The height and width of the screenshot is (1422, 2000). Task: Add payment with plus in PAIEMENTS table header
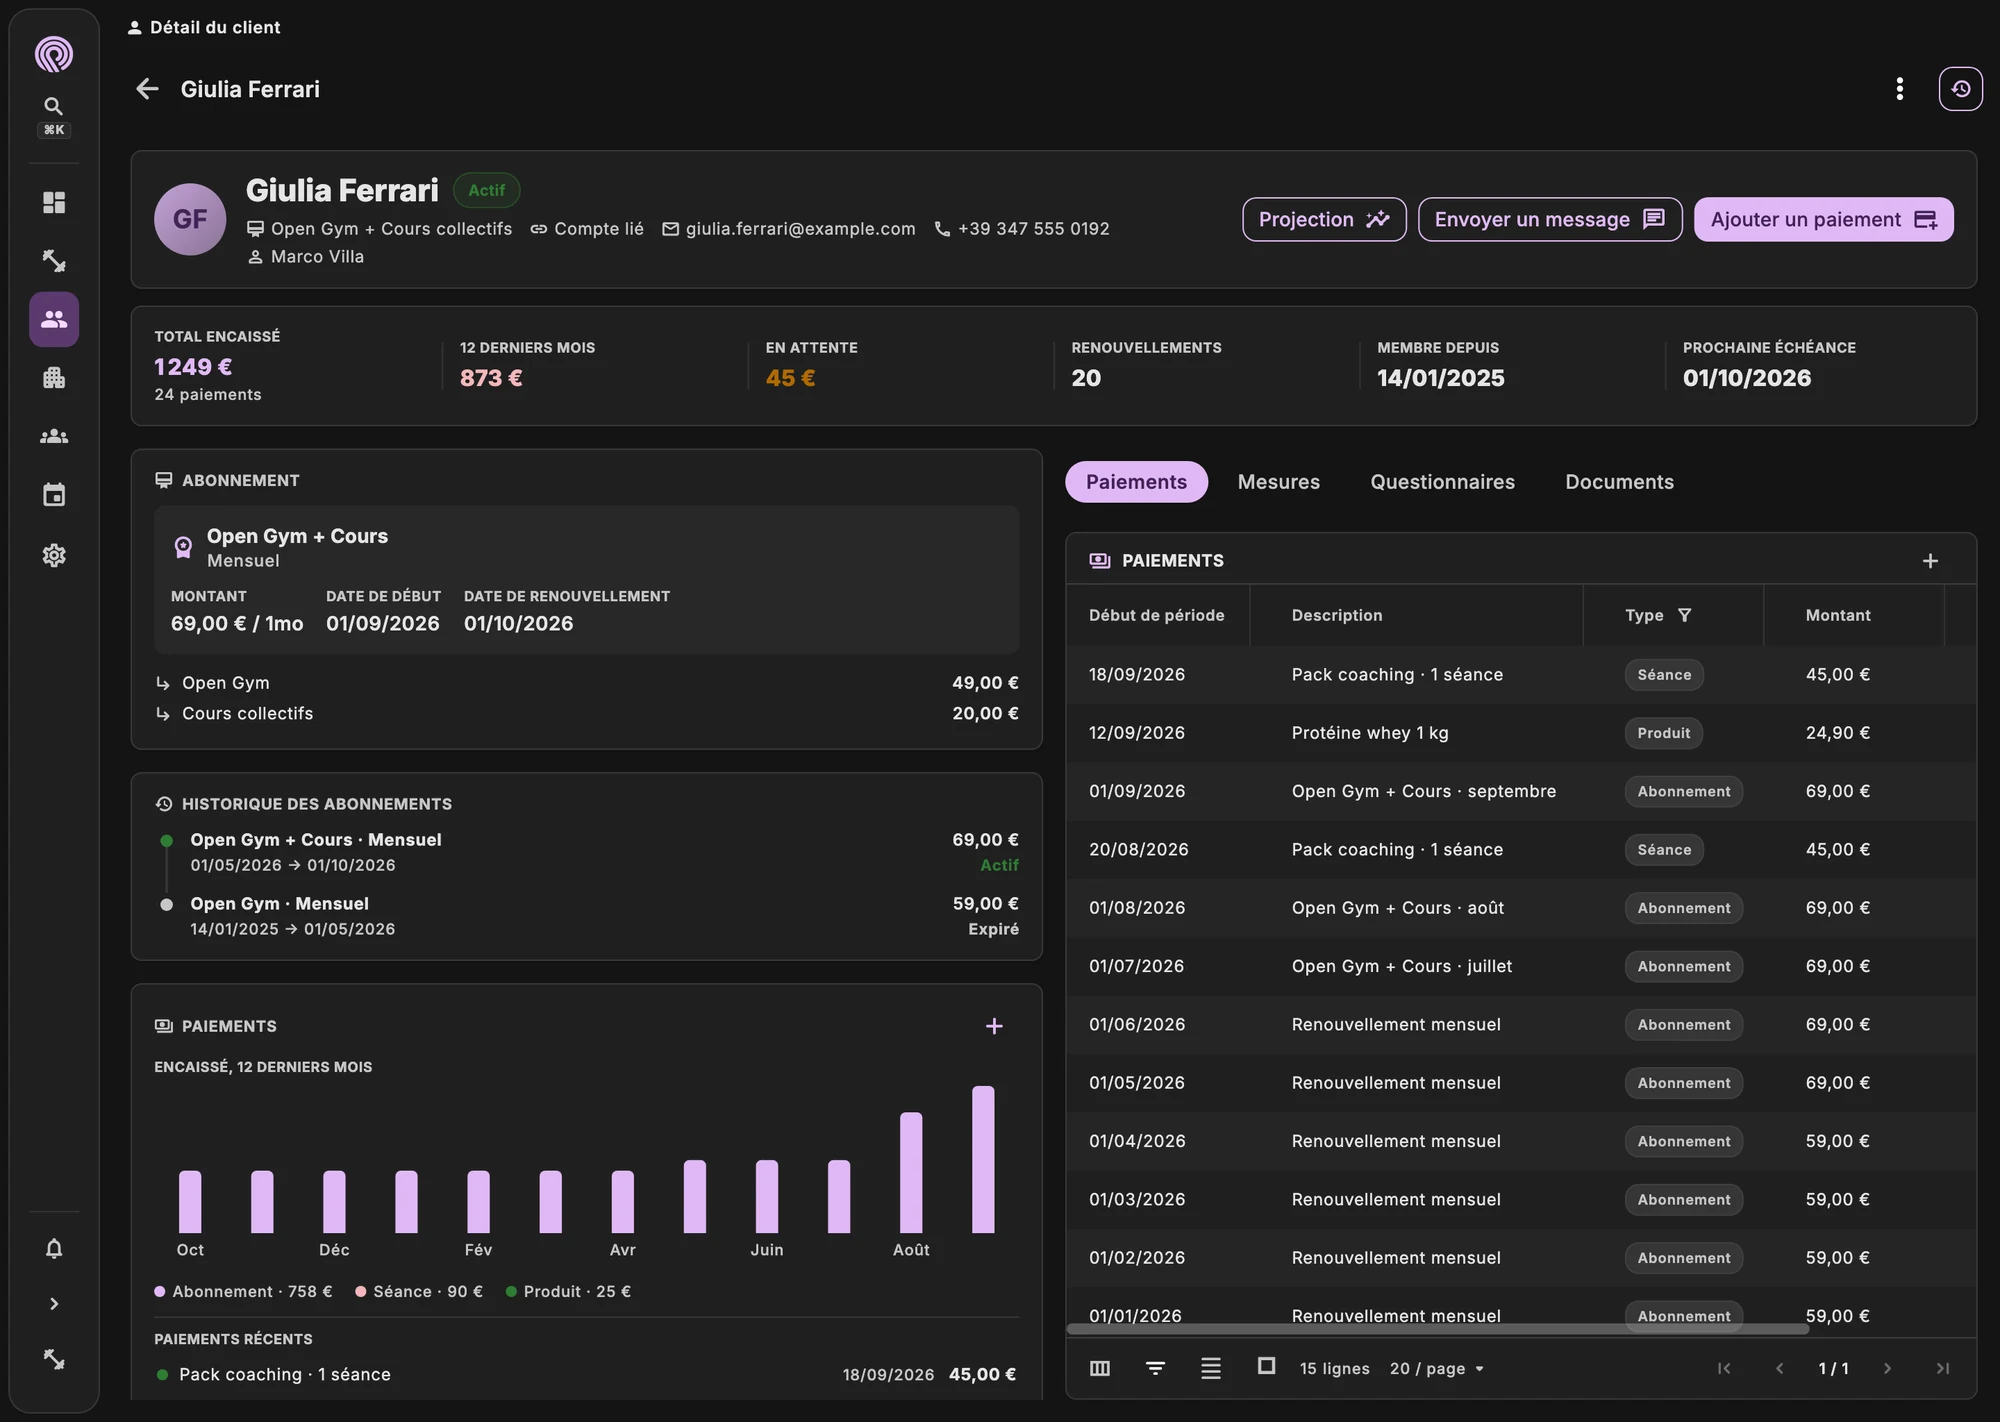point(1930,561)
